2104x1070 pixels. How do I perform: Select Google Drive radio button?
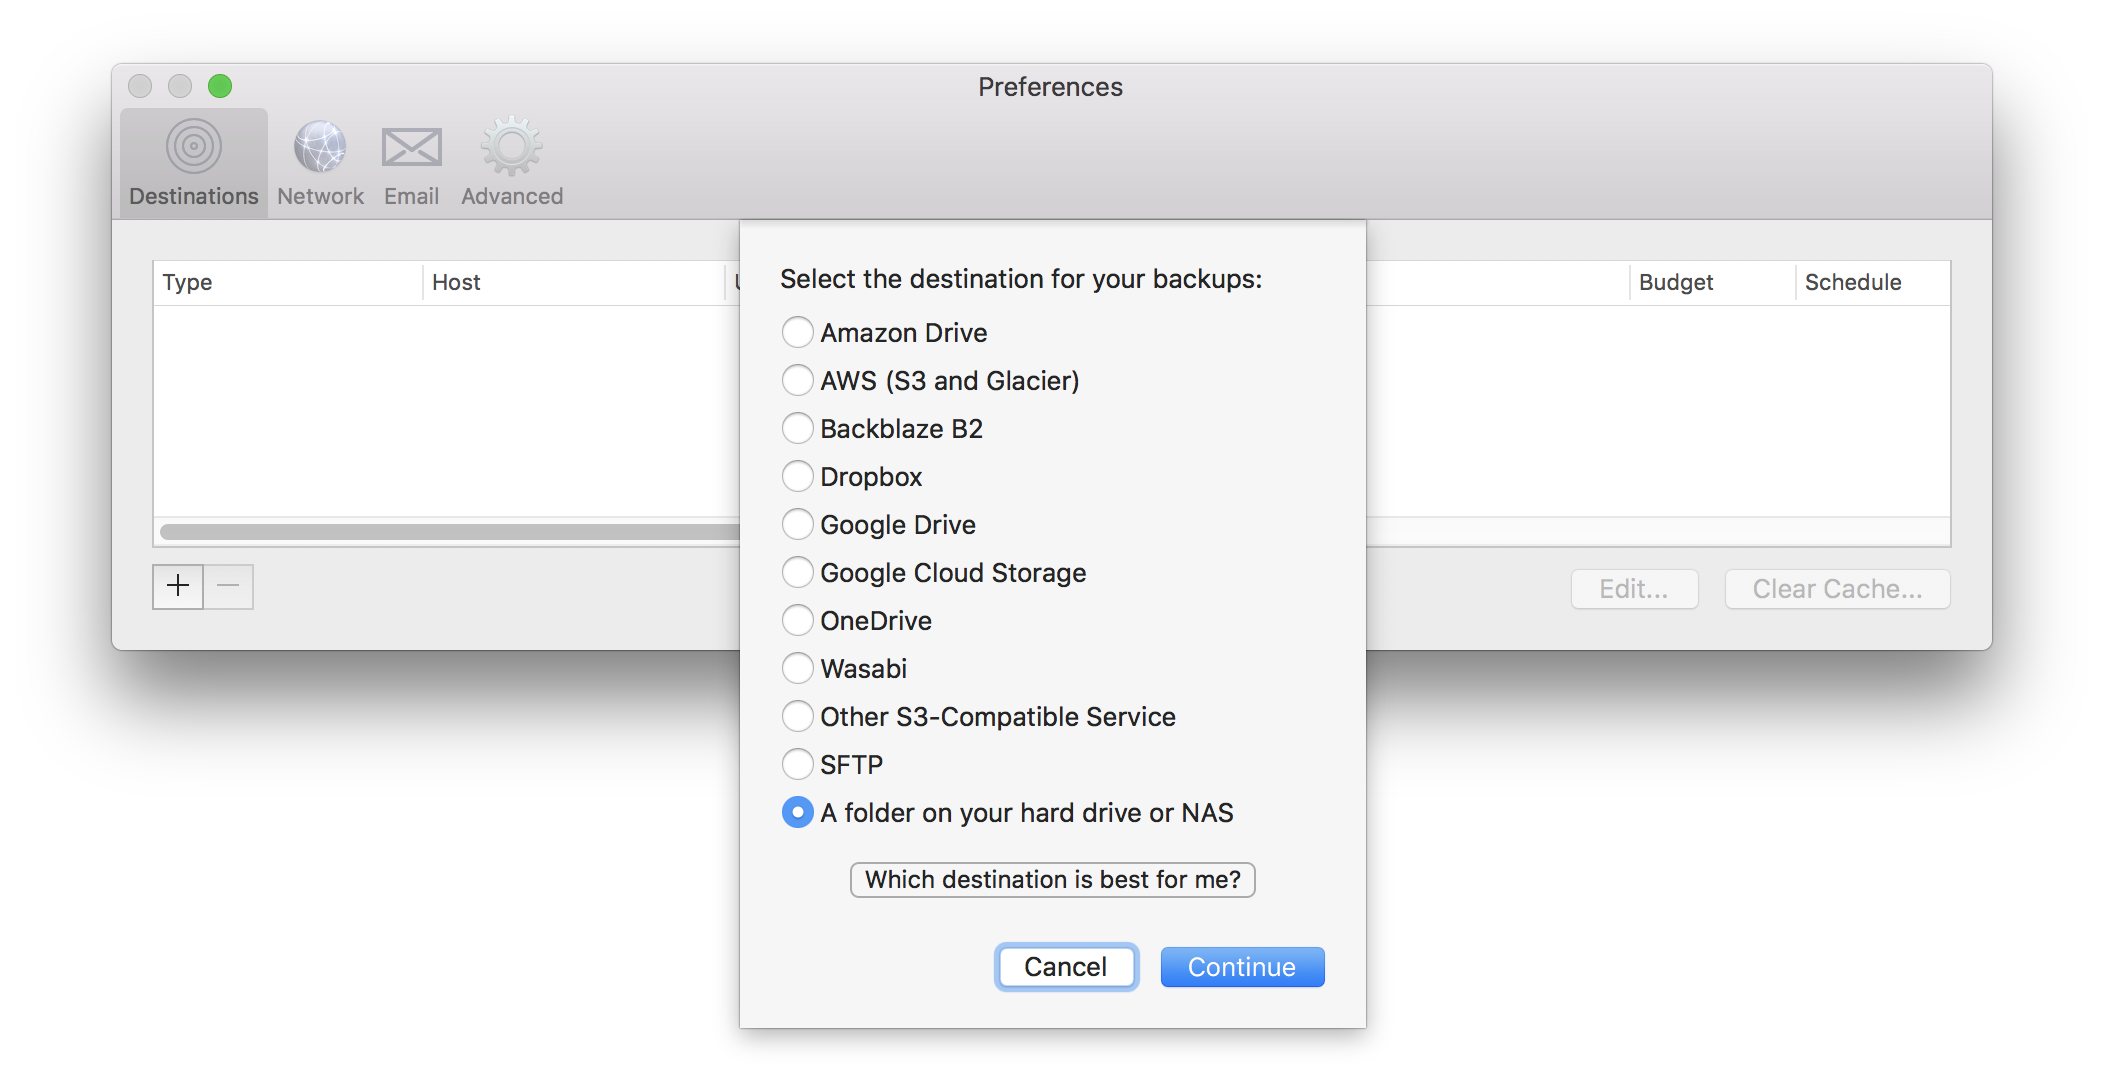(x=797, y=524)
